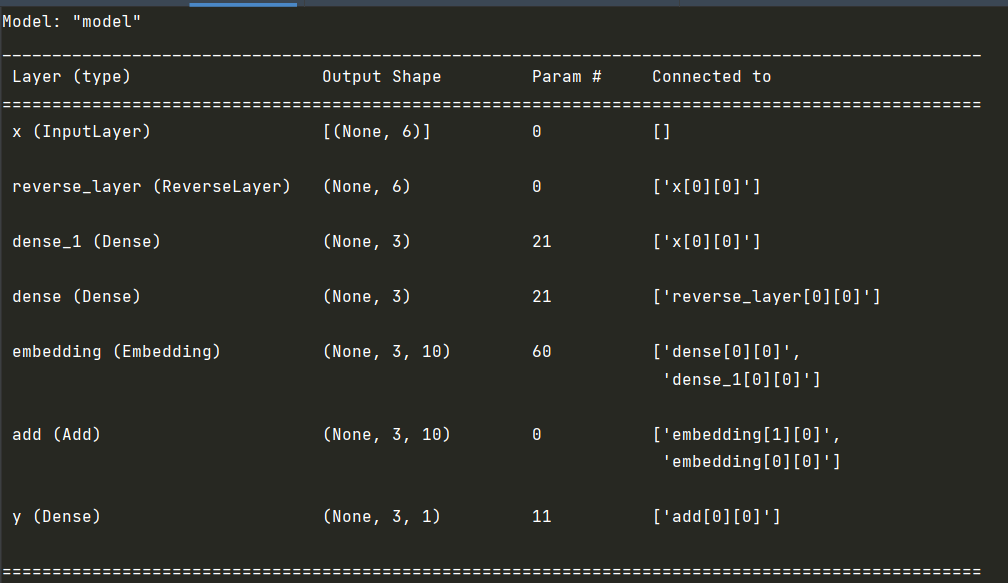Viewport: 1008px width, 583px height.
Task: Click the 'add (Add)' layer name
Action: (56, 435)
